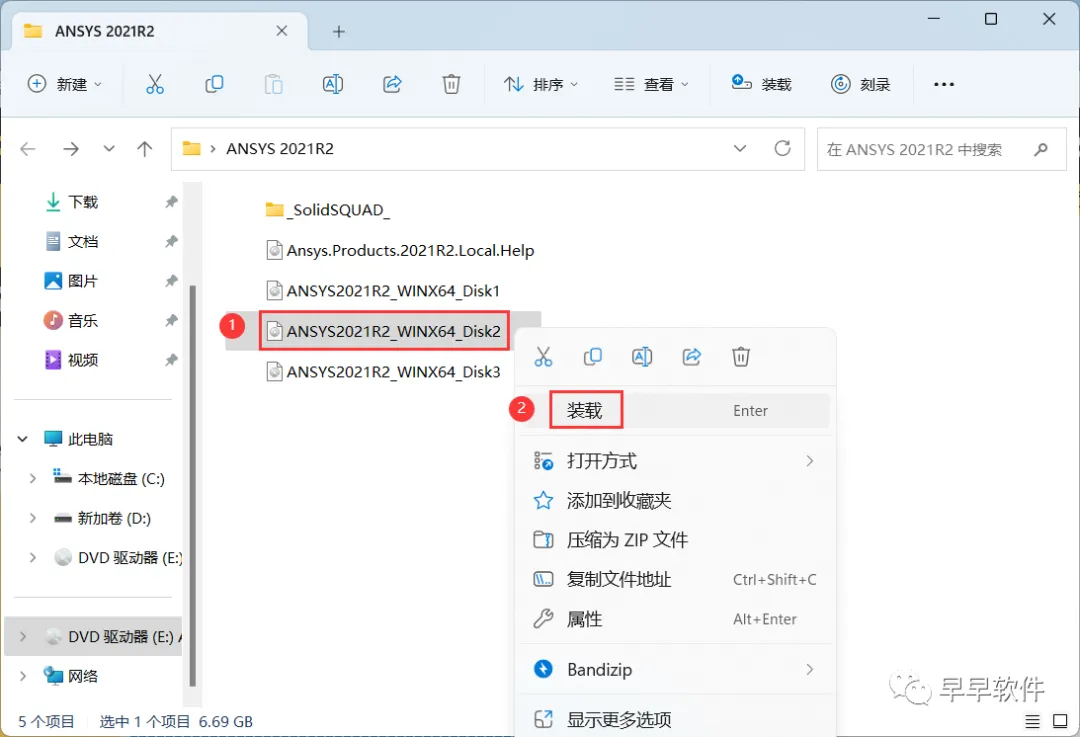
Task: Refresh the ANSYS 2021R2 folder
Action: [782, 148]
